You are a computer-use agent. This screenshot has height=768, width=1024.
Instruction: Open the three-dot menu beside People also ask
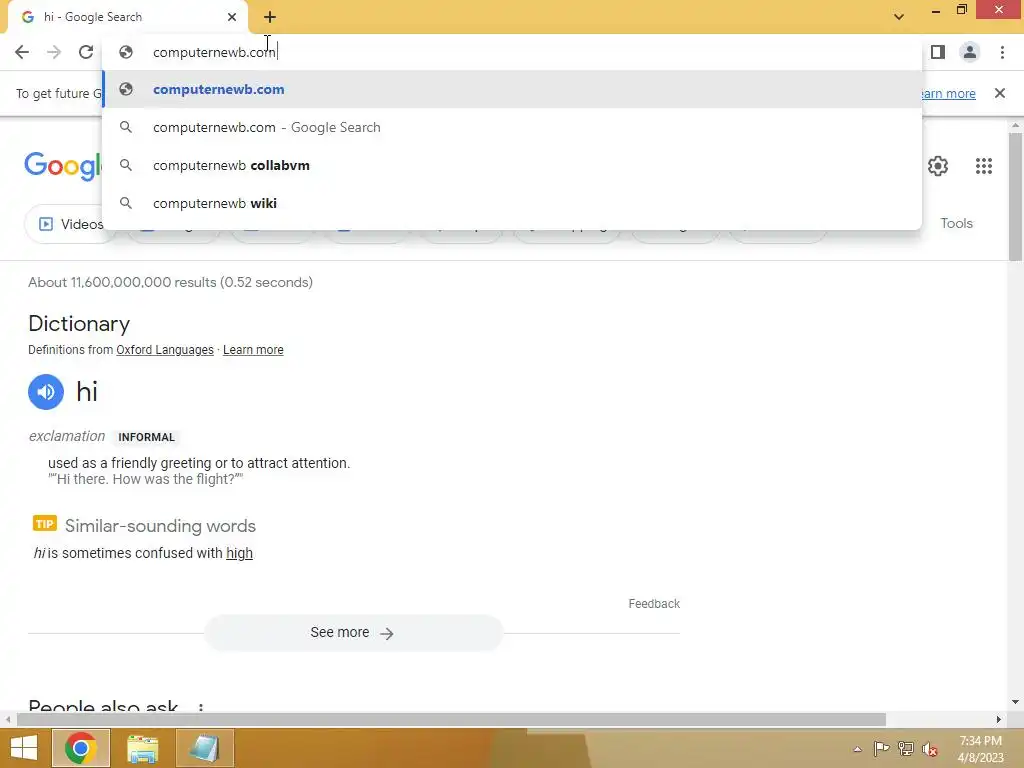coord(200,708)
